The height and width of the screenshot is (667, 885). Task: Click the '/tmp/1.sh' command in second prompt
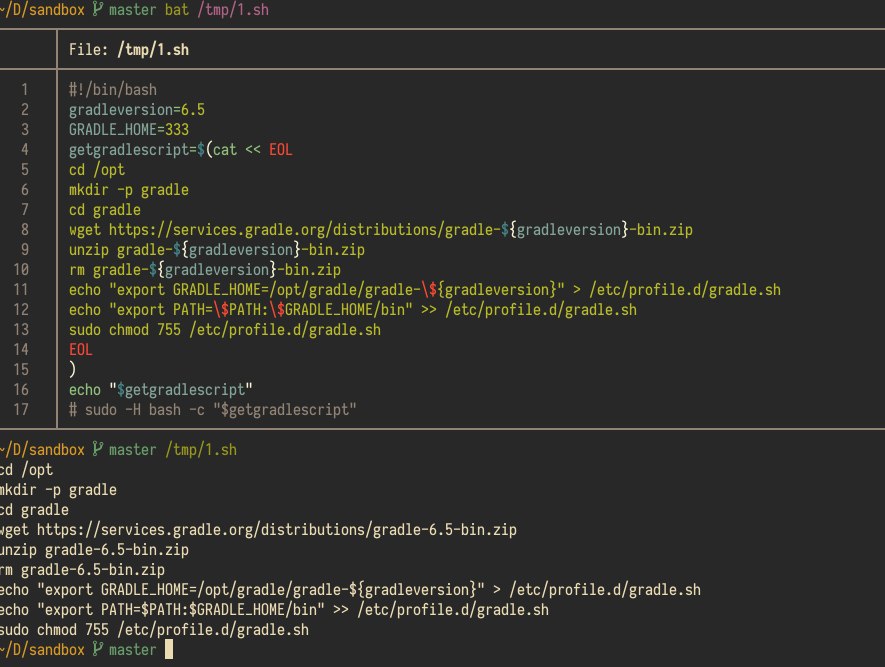201,449
